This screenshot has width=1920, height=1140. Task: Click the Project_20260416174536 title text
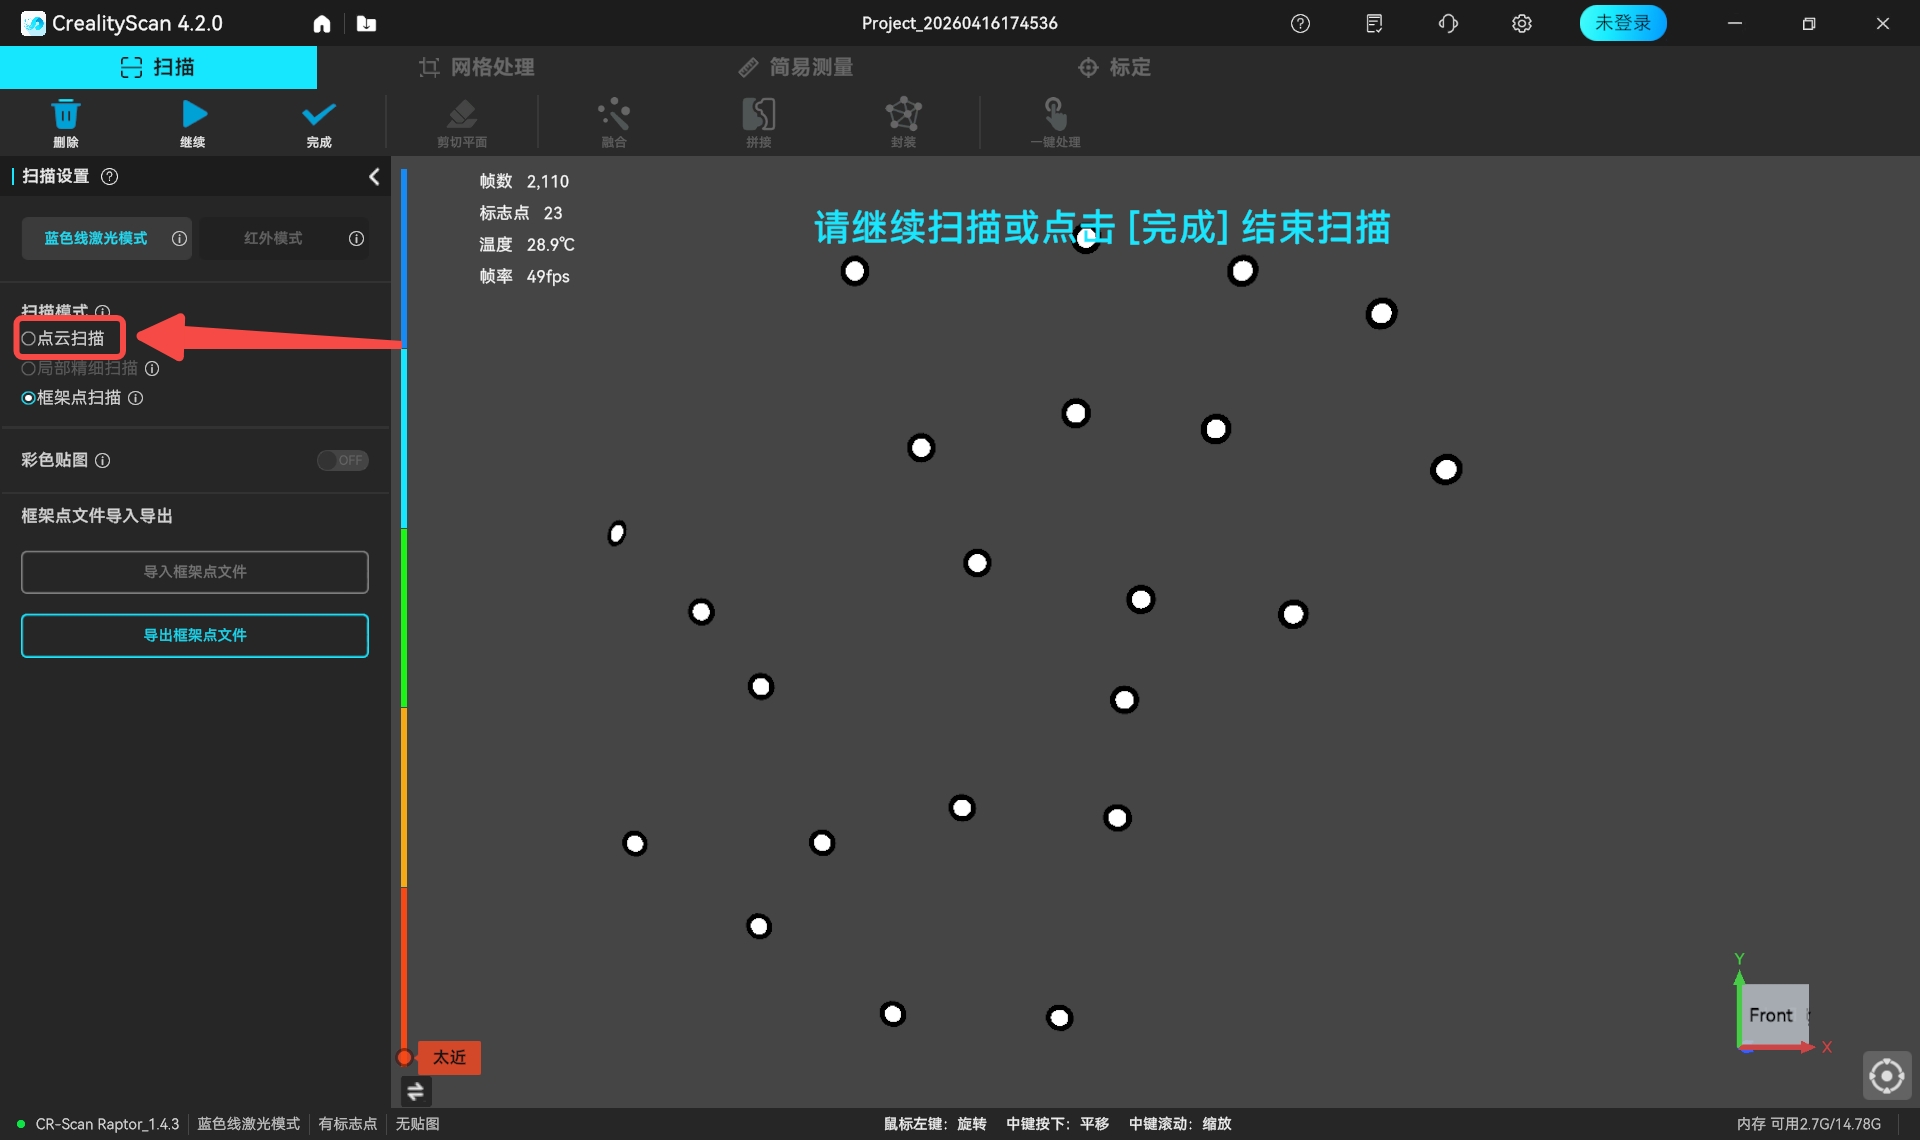pyautogui.click(x=960, y=23)
